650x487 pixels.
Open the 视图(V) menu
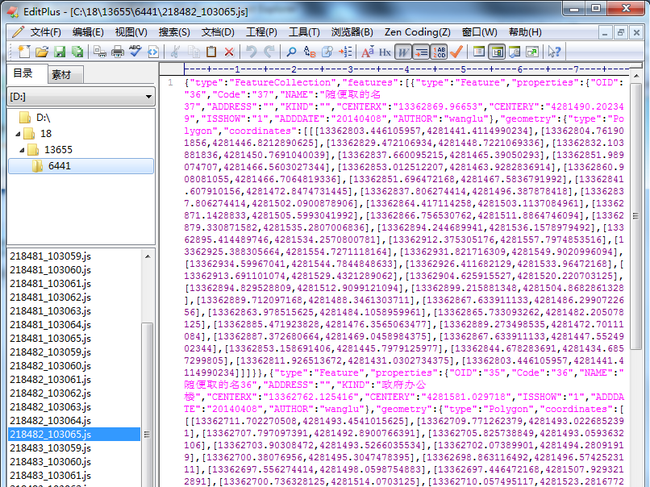click(131, 32)
